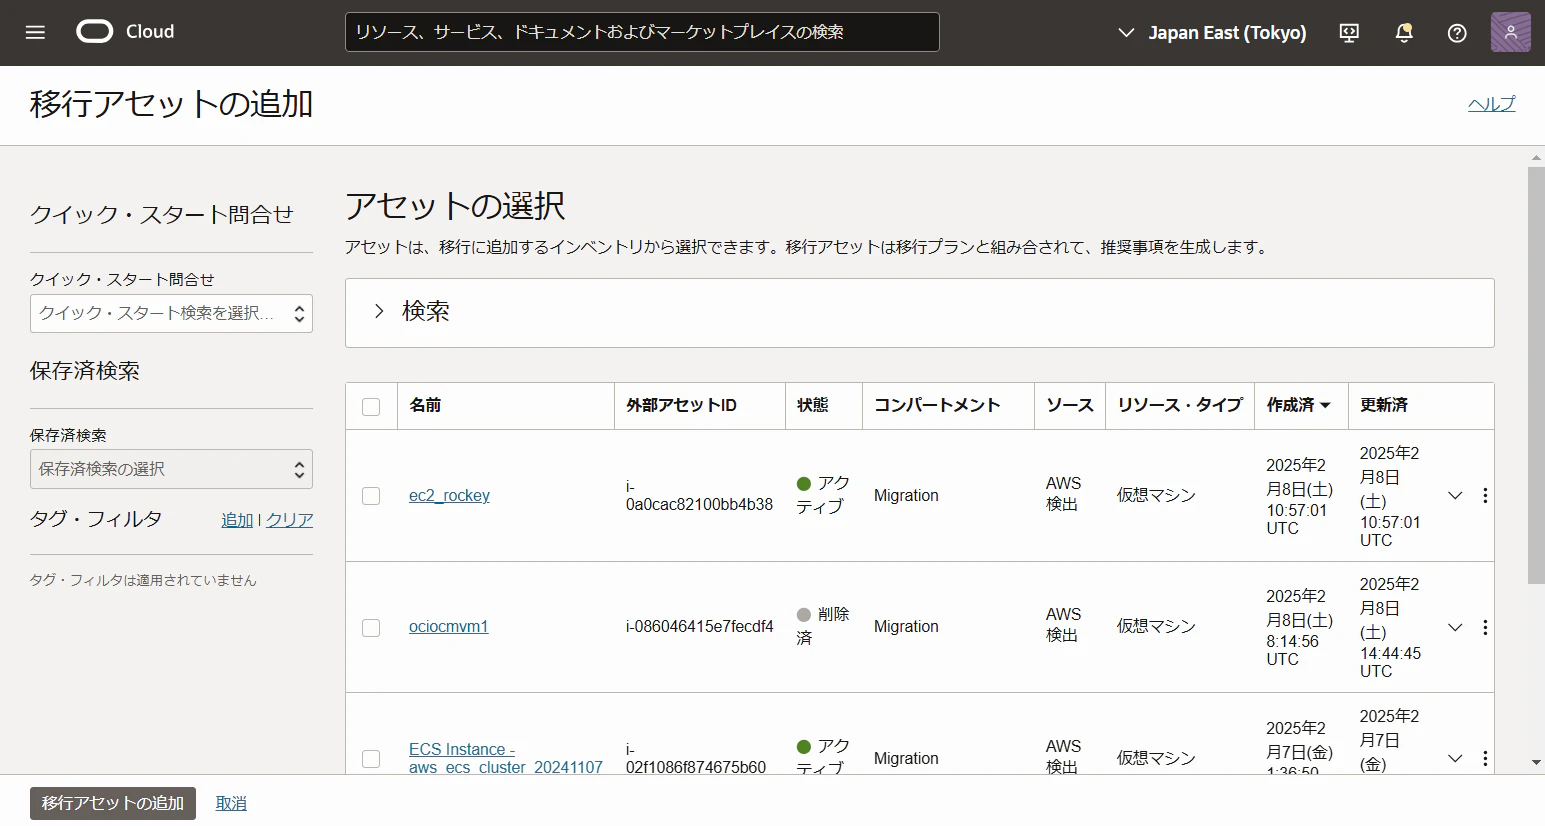This screenshot has height=826, width=1545.
Task: Open actions menu for ec2_rockey row
Action: (x=1485, y=496)
